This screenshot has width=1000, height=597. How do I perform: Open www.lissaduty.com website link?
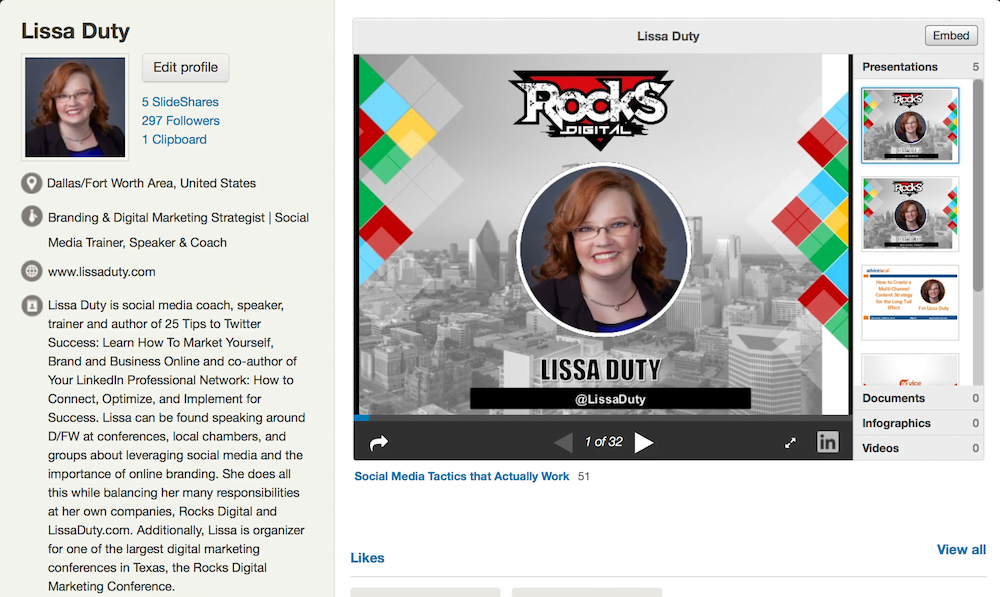101,272
